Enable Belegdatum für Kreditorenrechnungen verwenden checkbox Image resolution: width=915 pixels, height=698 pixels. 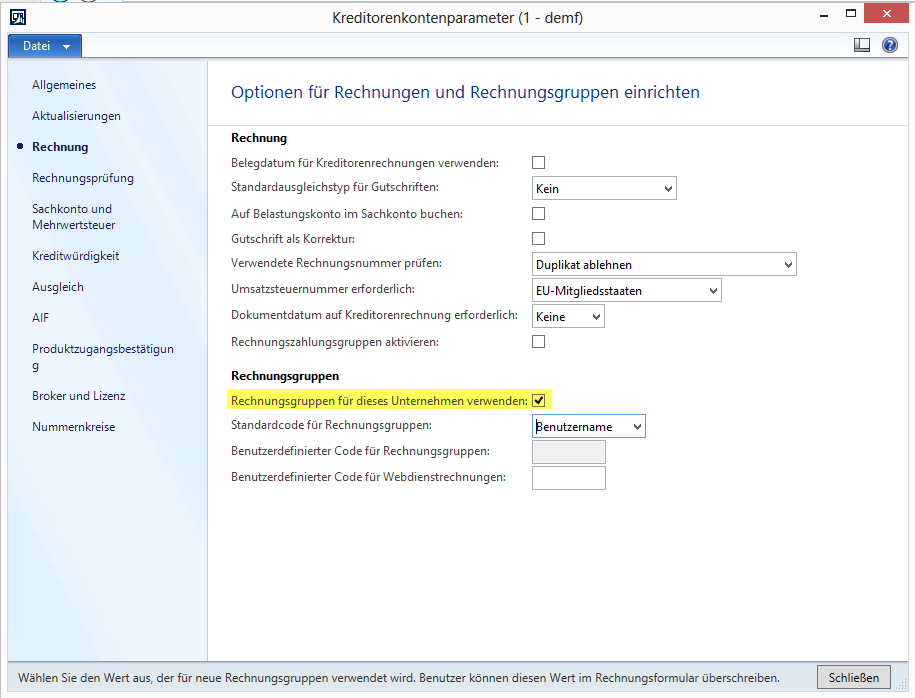[x=538, y=162]
